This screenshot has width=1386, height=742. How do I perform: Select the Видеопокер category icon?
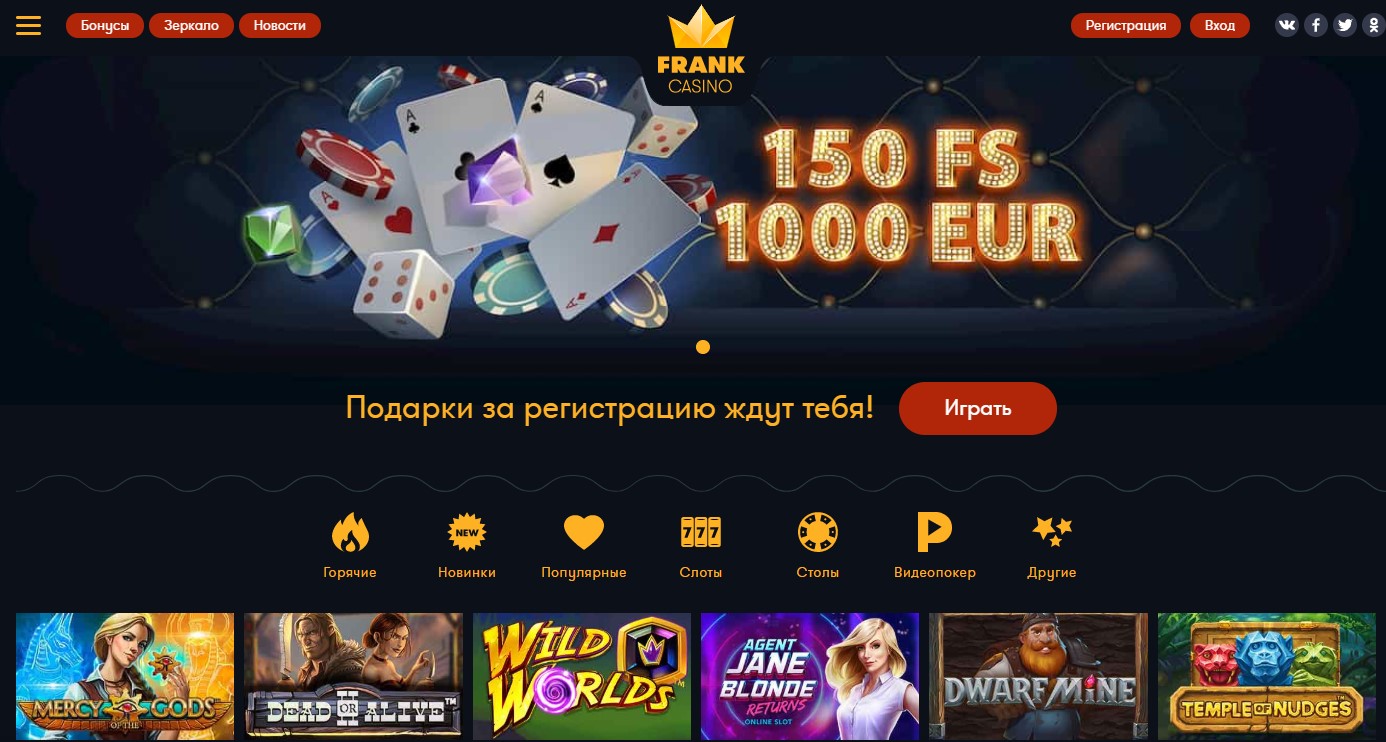point(934,533)
